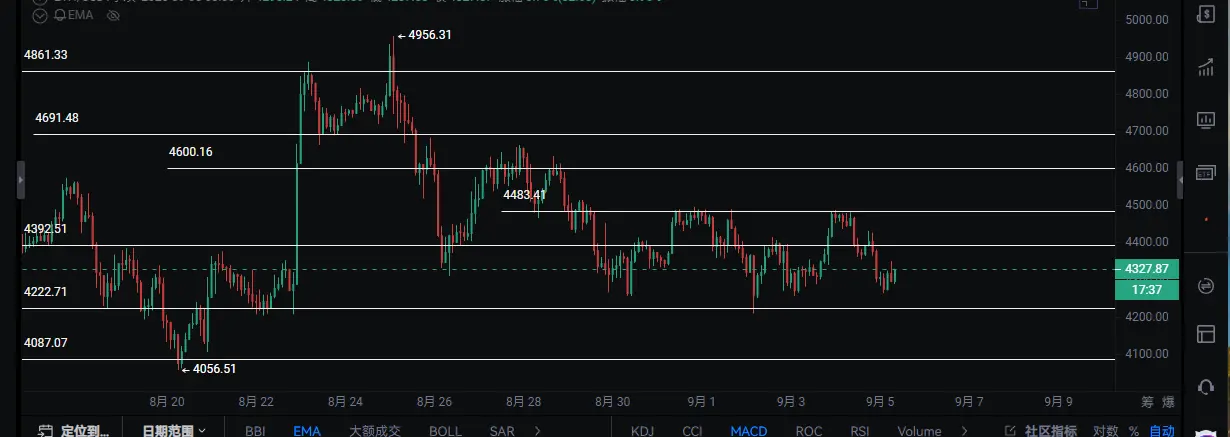1230x437 pixels.
Task: Open the rising bar chart sidebar icon
Action: pos(1207,67)
